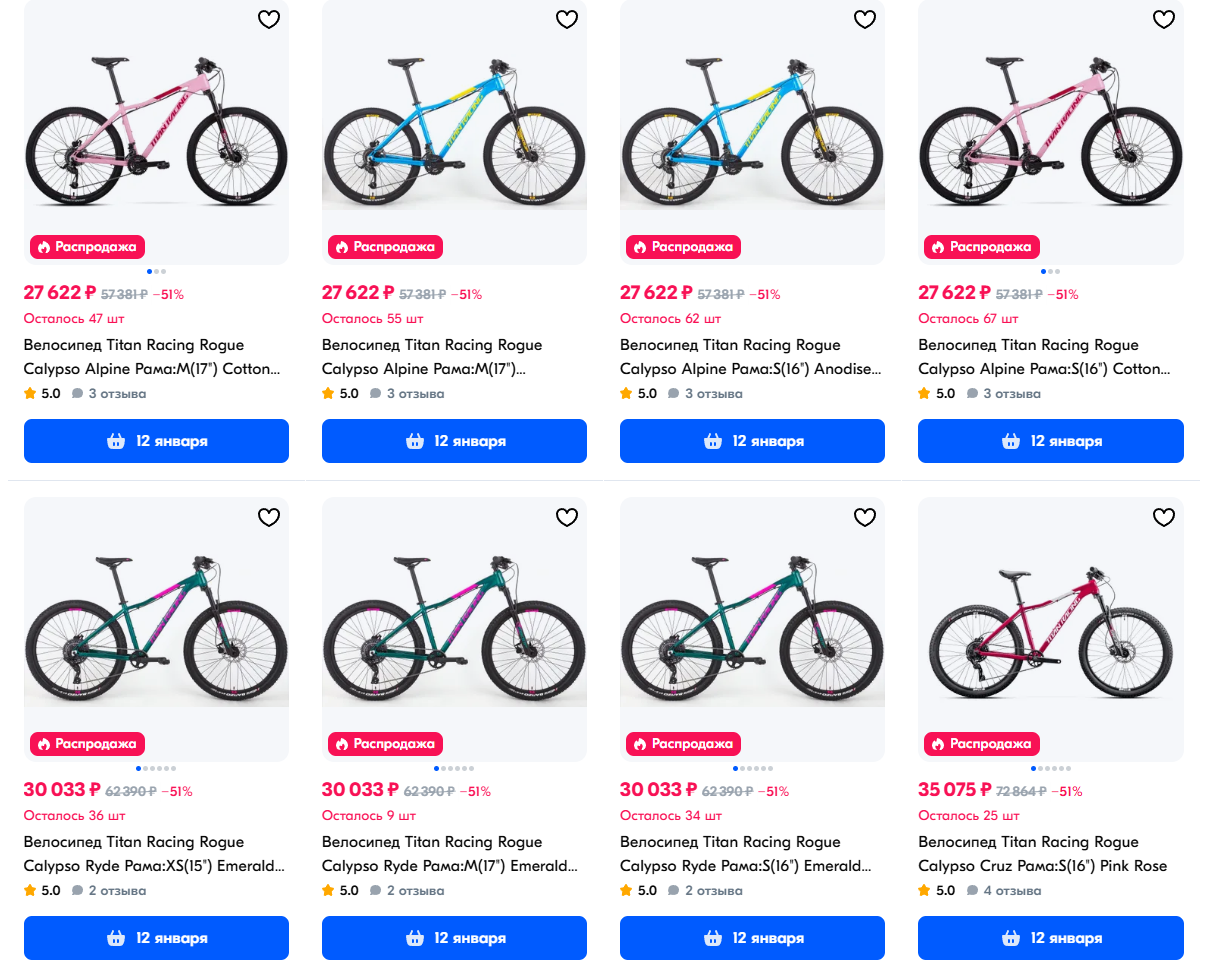1228x964 pixels.
Task: Click Распродажа badge on Ryde XS(15") bike
Action: coord(88,744)
